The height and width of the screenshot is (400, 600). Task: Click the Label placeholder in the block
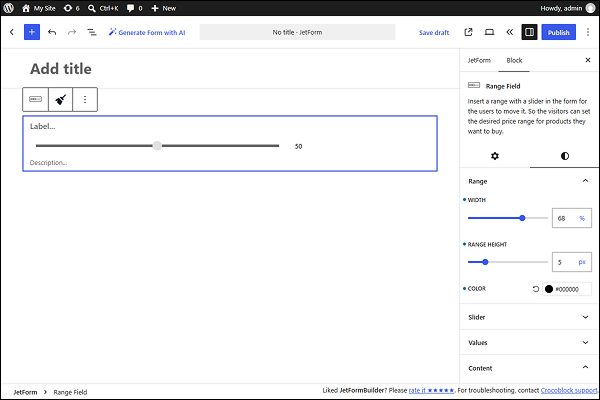point(42,126)
